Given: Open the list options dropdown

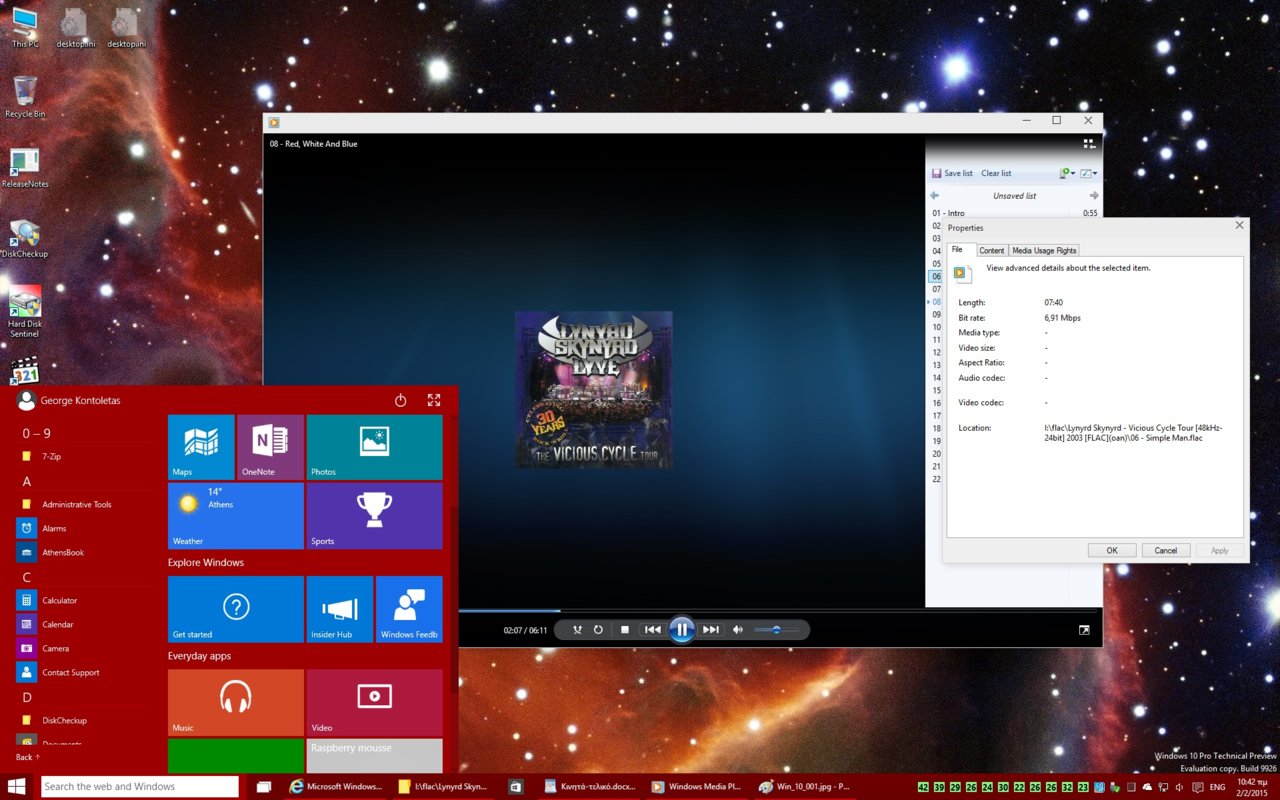Looking at the screenshot, I should click(x=1088, y=173).
